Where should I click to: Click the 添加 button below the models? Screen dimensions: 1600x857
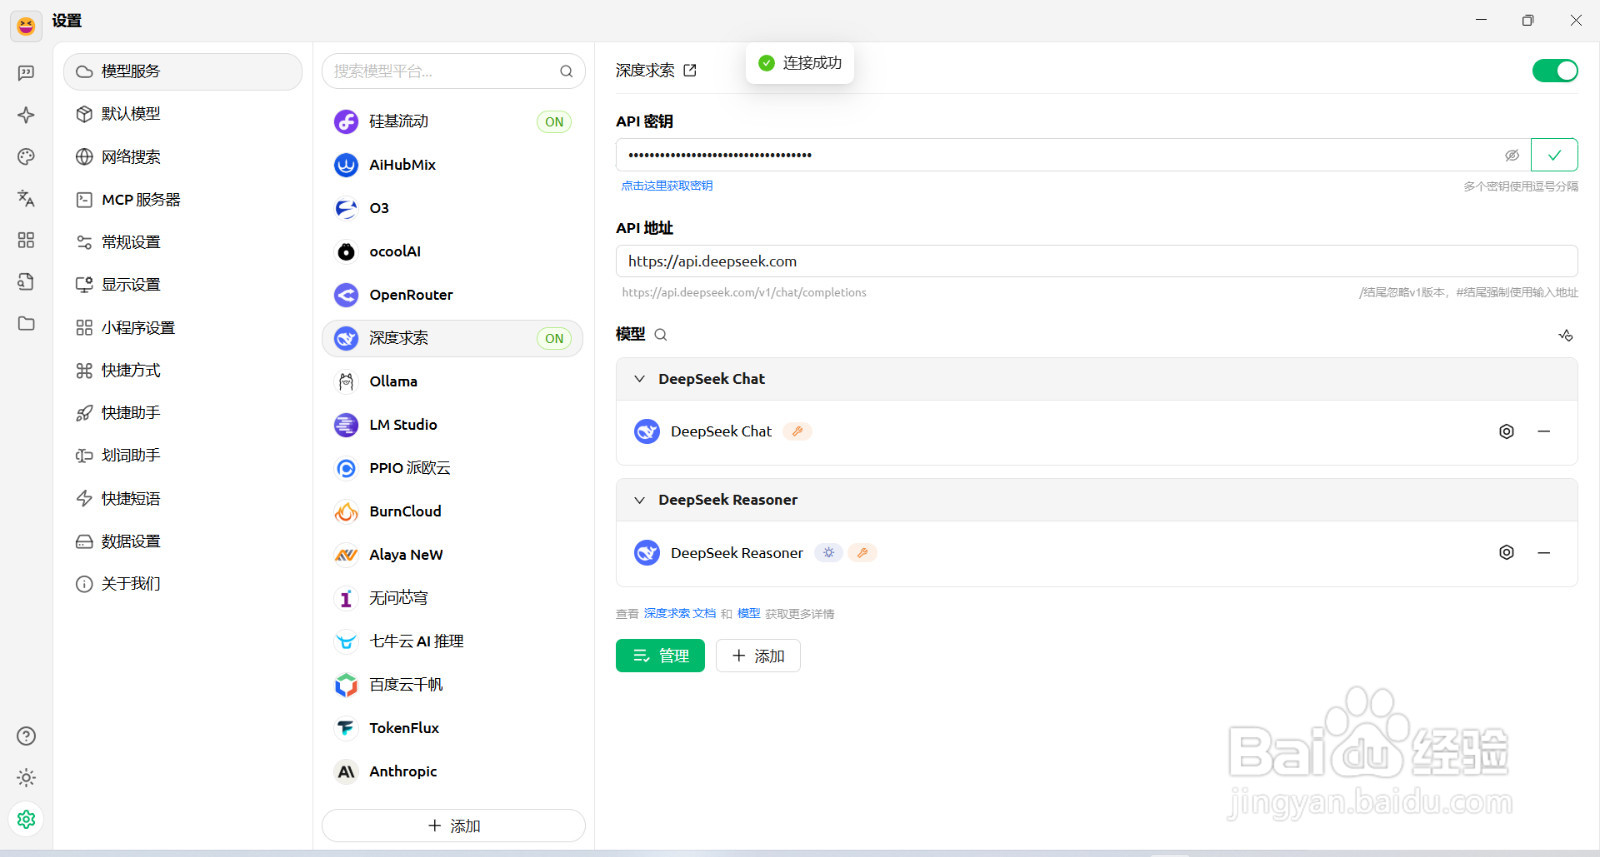coord(758,656)
